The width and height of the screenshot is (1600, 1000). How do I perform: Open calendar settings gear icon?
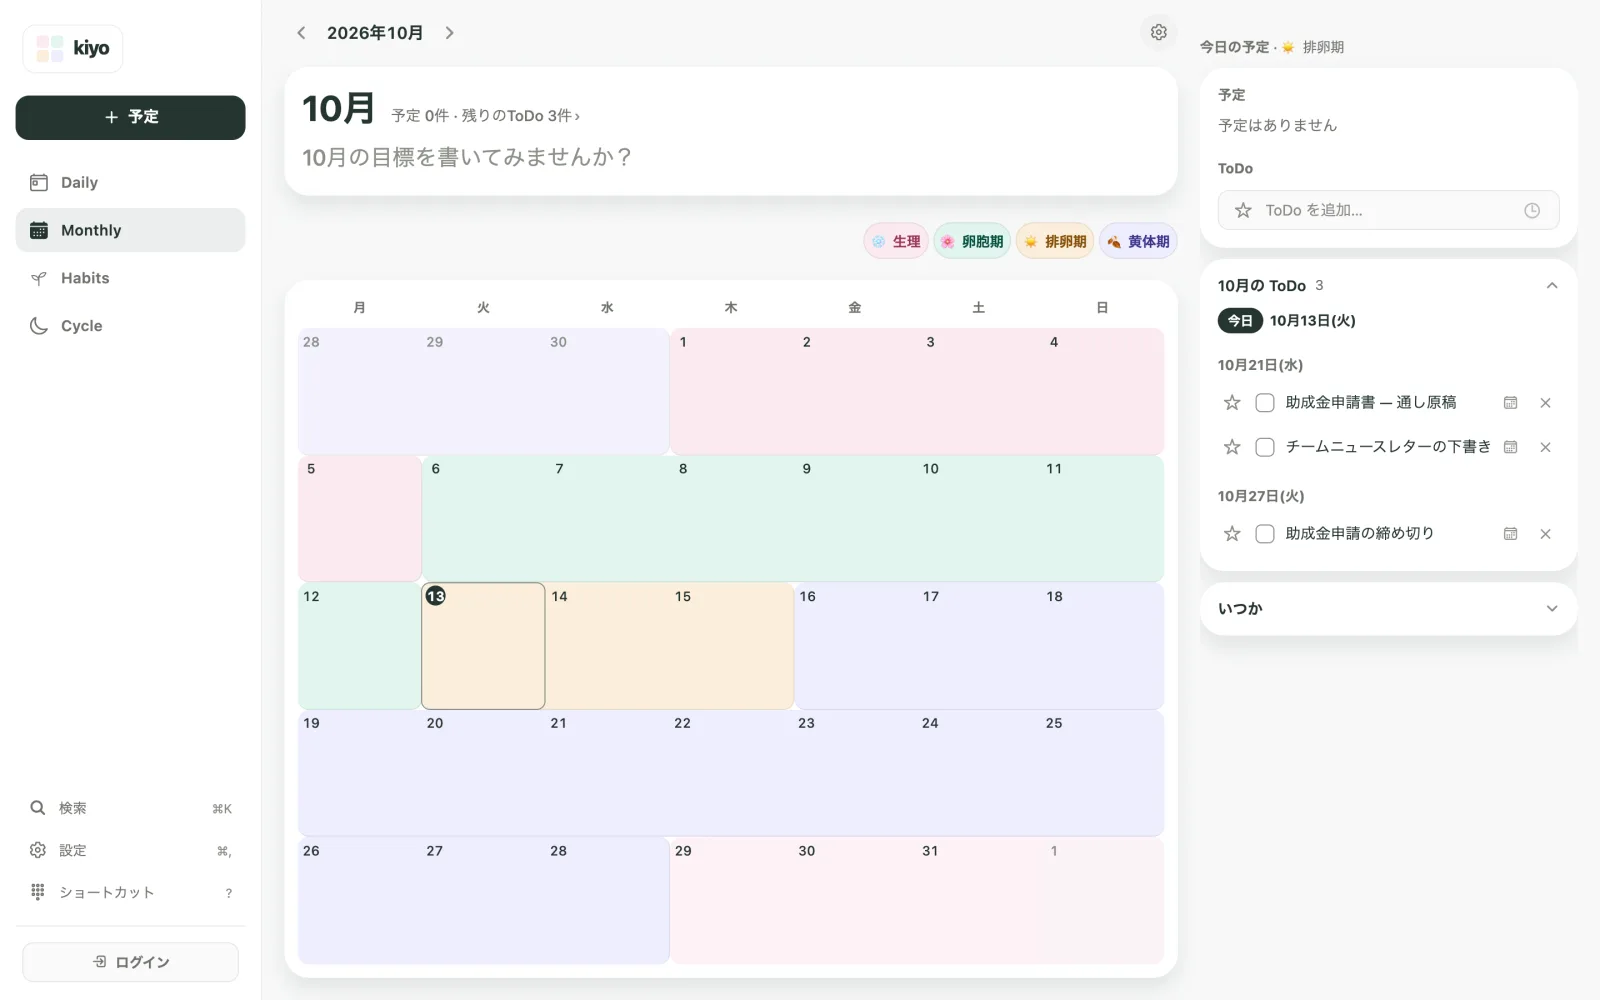pos(1158,32)
